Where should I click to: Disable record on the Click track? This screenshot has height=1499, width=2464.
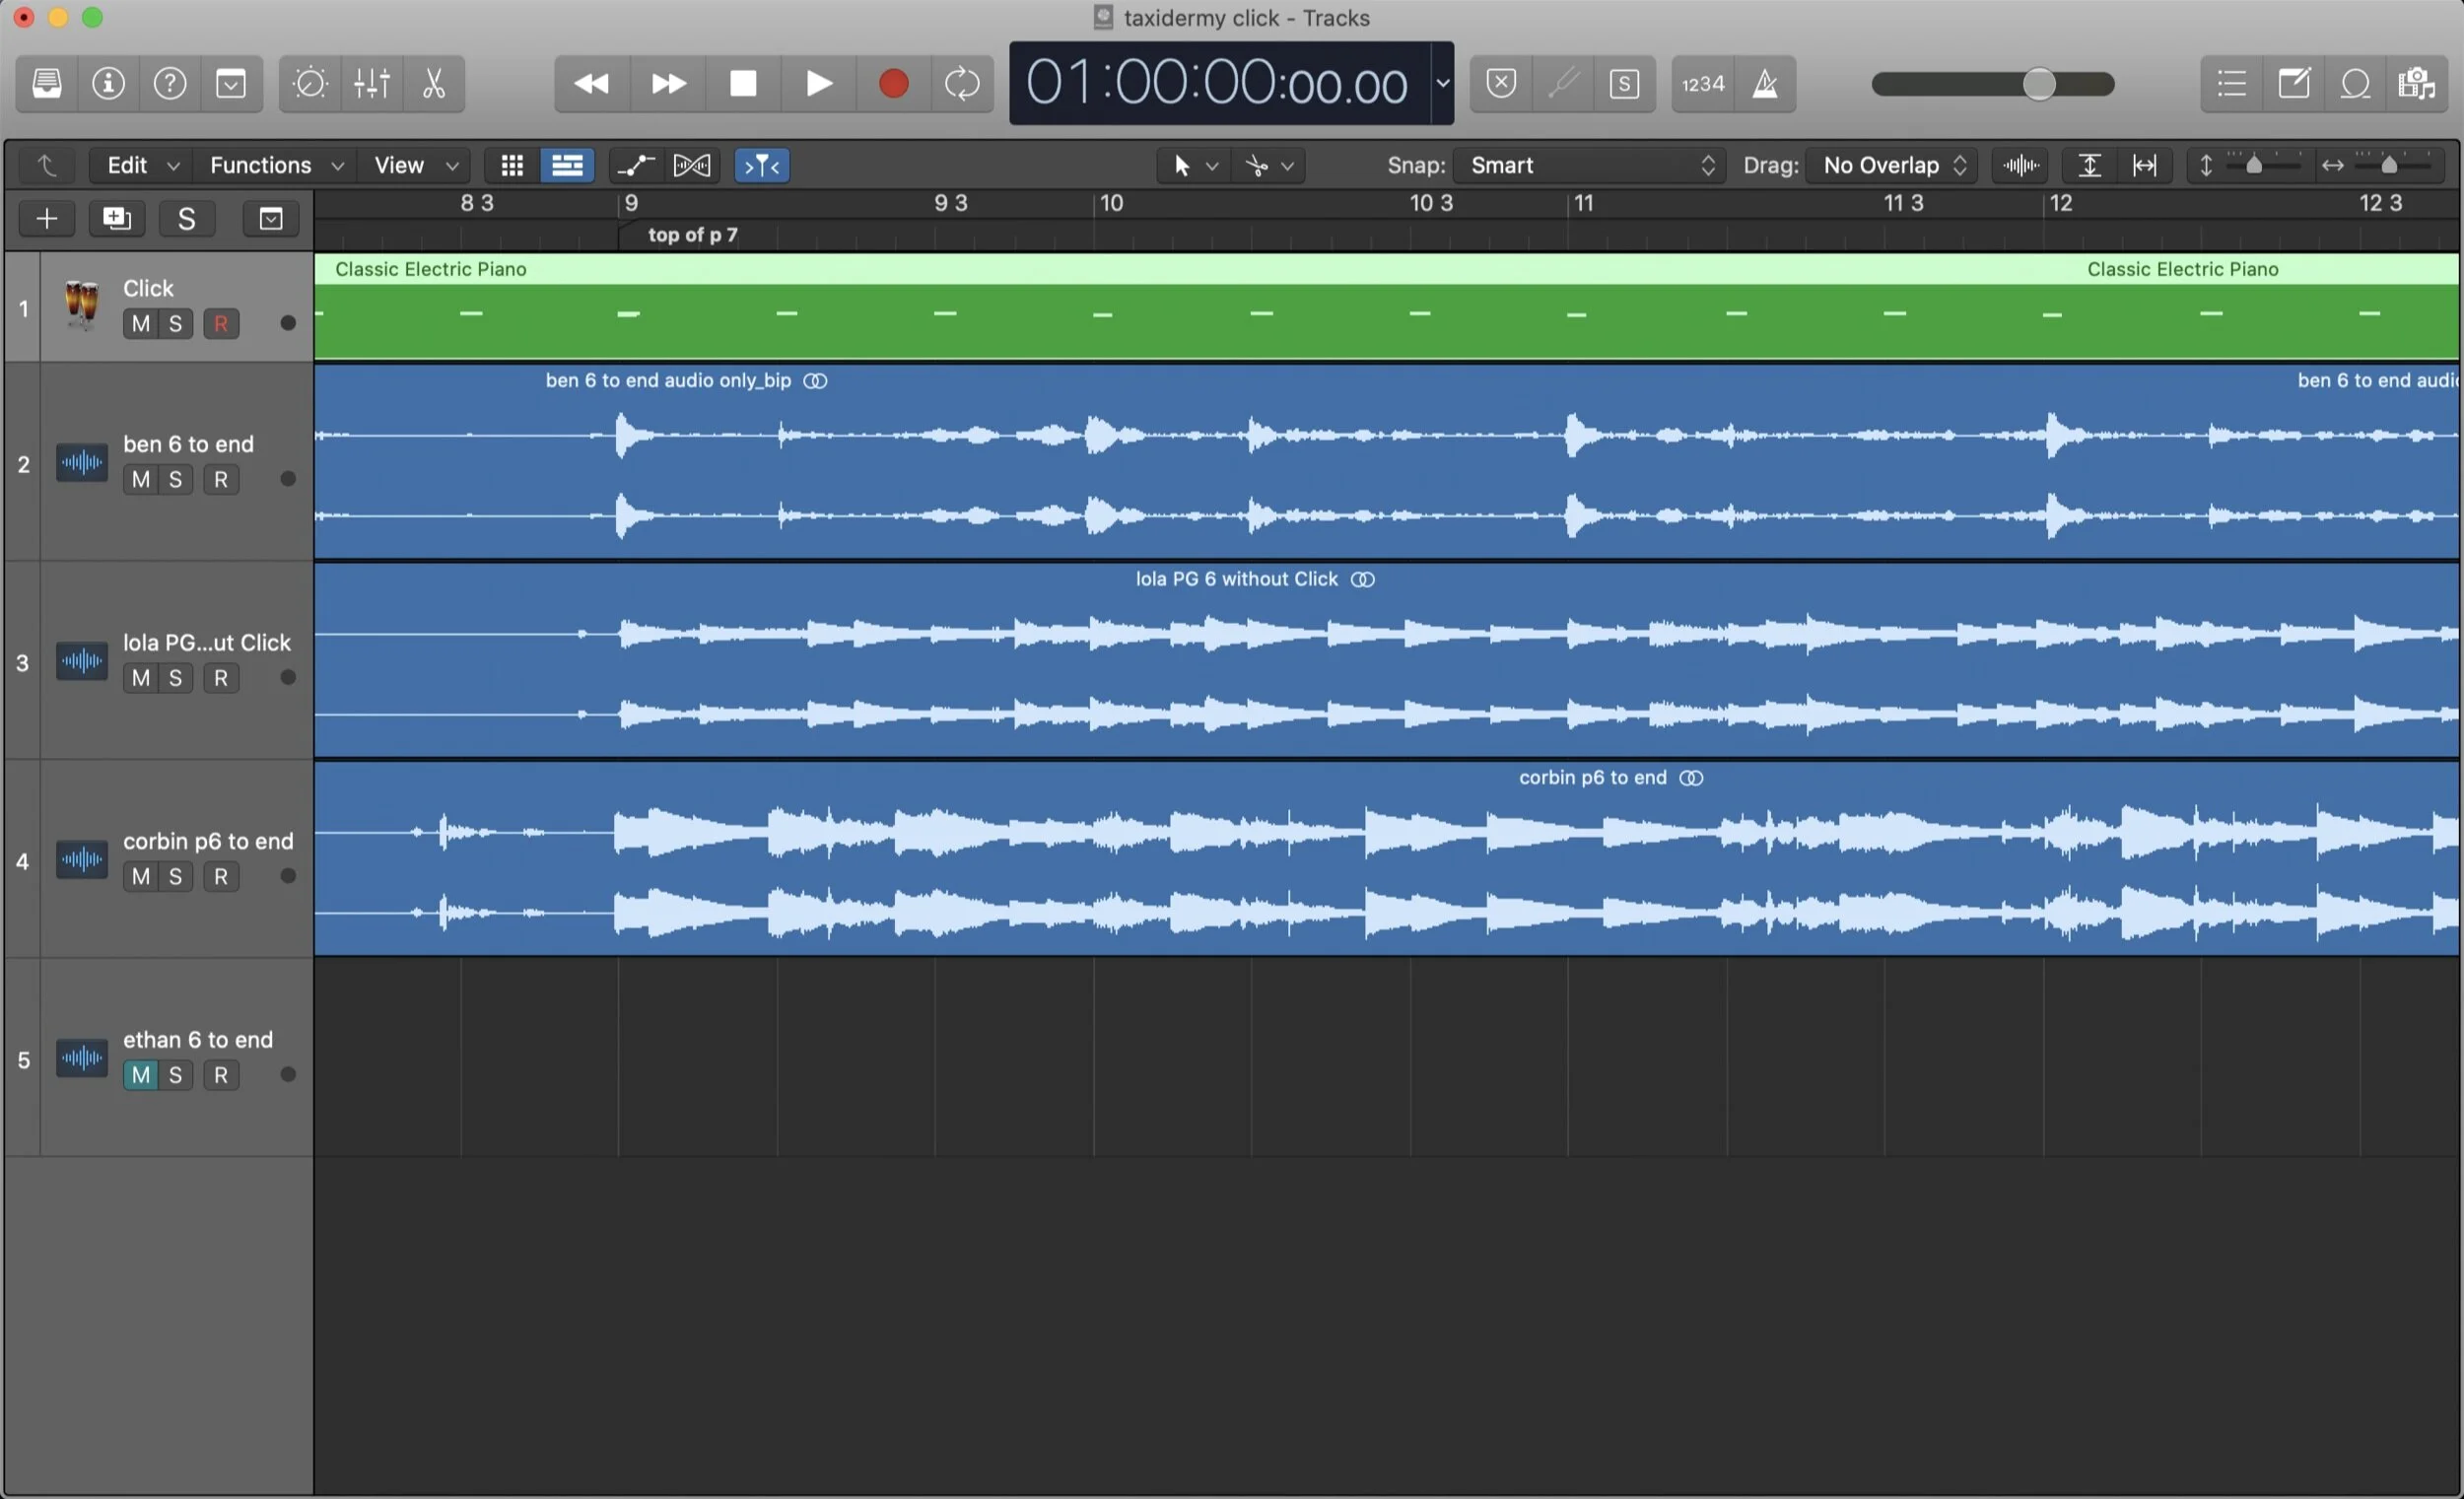(x=221, y=324)
